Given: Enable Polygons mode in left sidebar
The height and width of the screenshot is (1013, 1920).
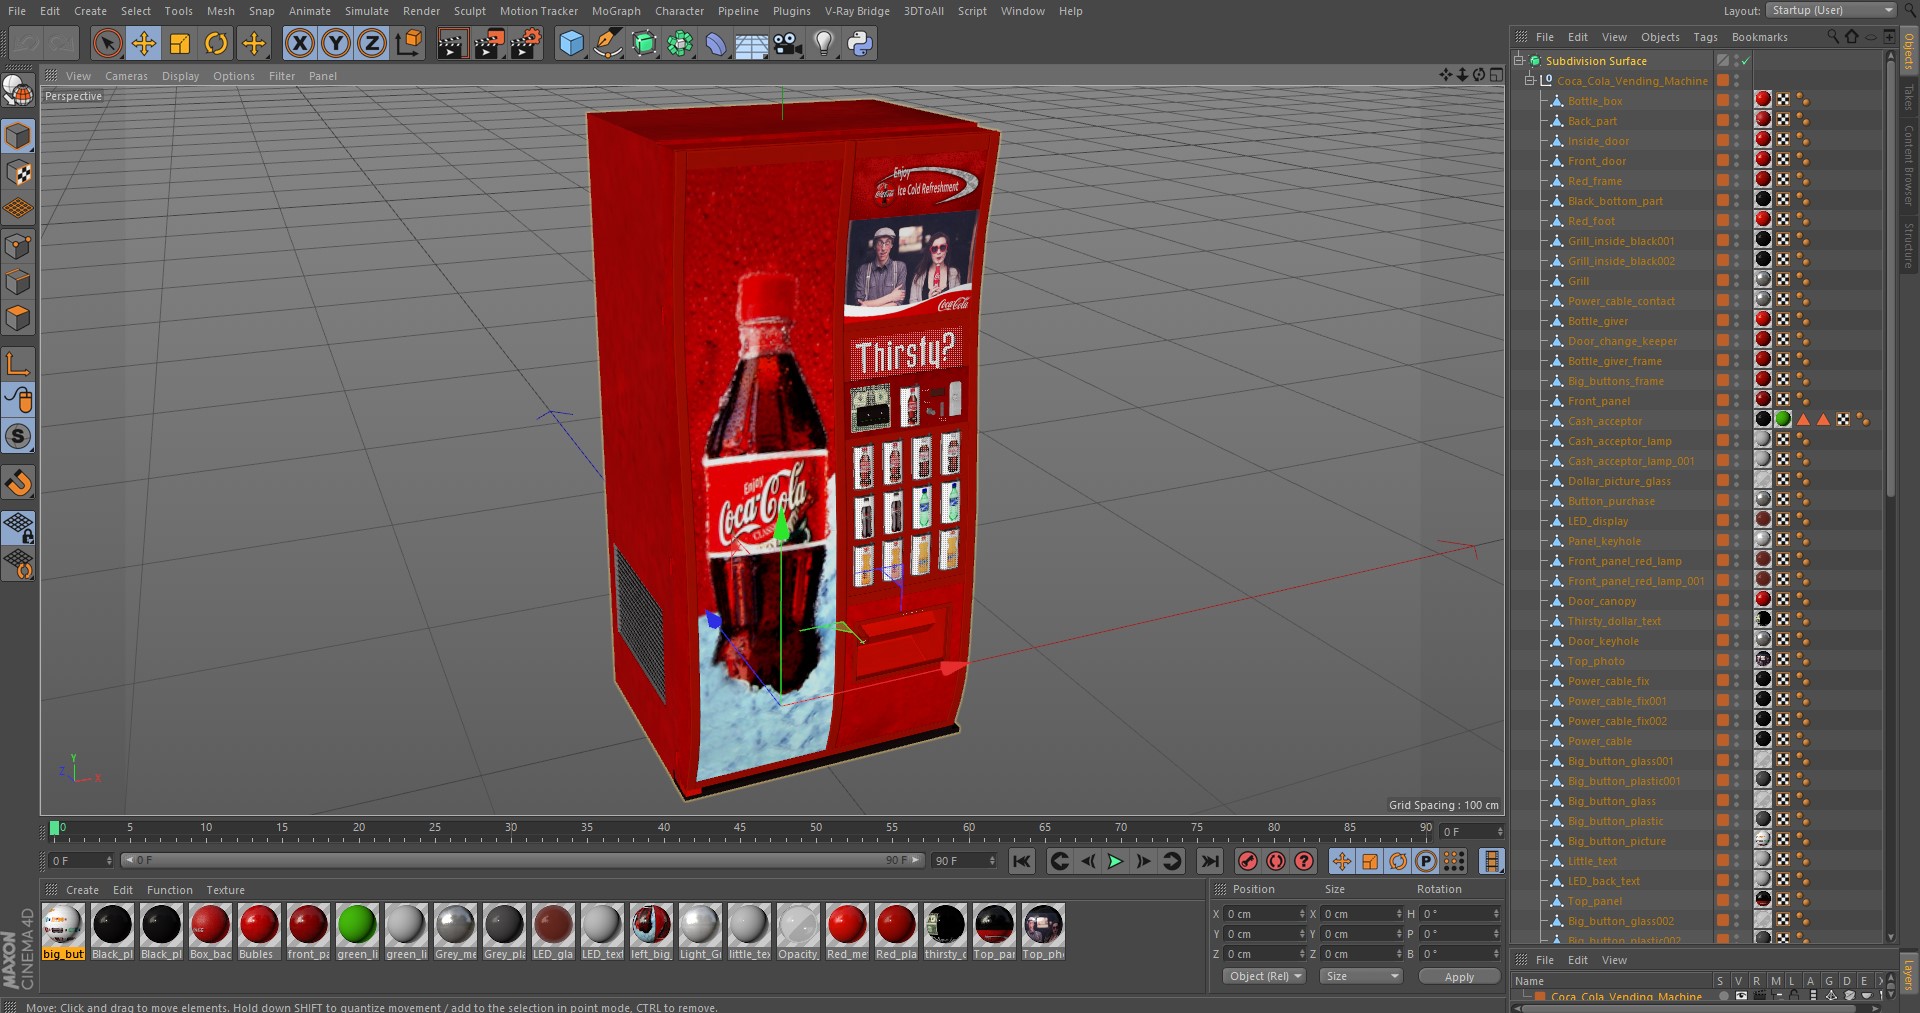Looking at the screenshot, I should point(18,319).
